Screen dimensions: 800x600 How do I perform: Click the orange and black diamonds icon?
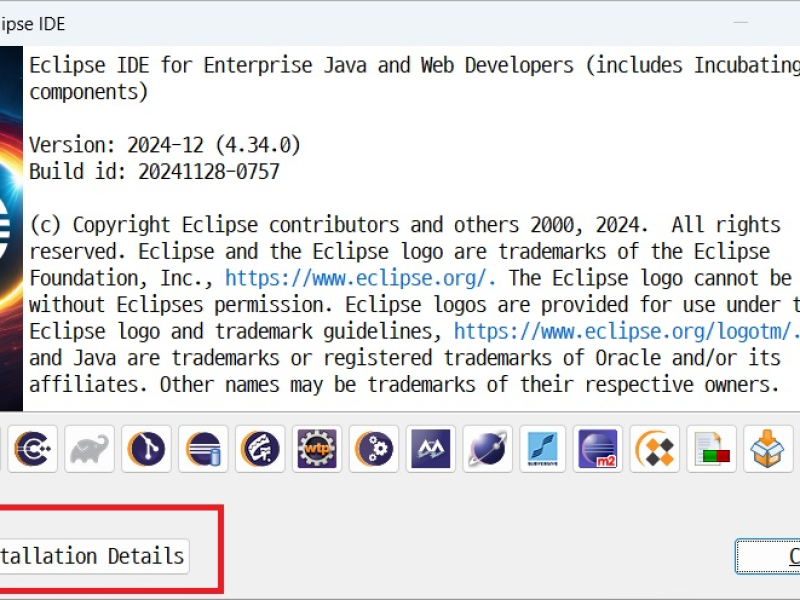655,449
